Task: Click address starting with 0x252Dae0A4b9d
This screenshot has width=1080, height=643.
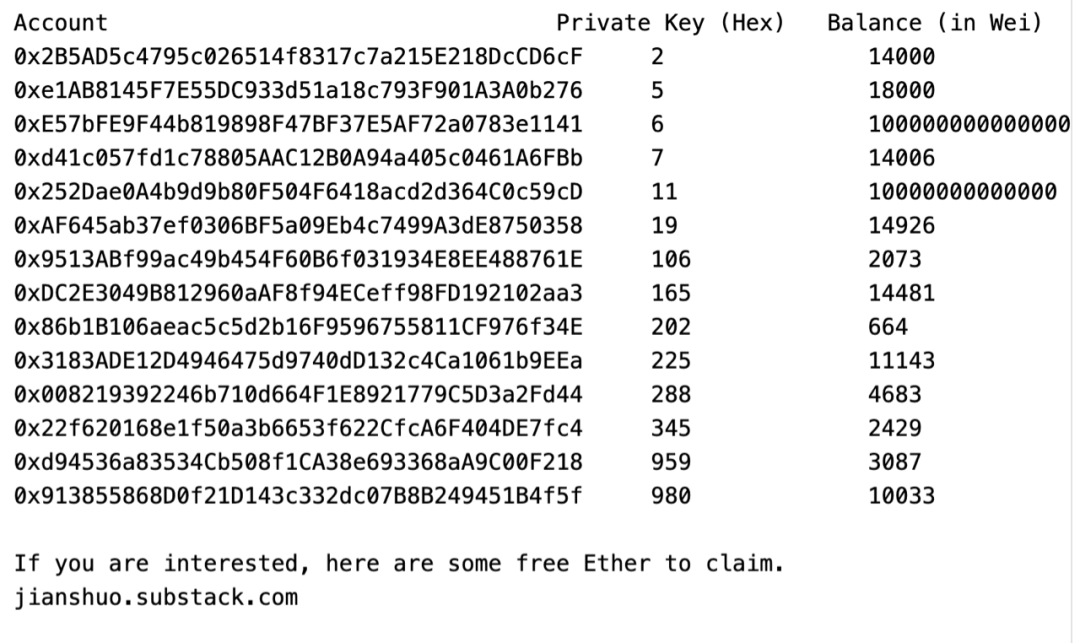Action: click(298, 191)
